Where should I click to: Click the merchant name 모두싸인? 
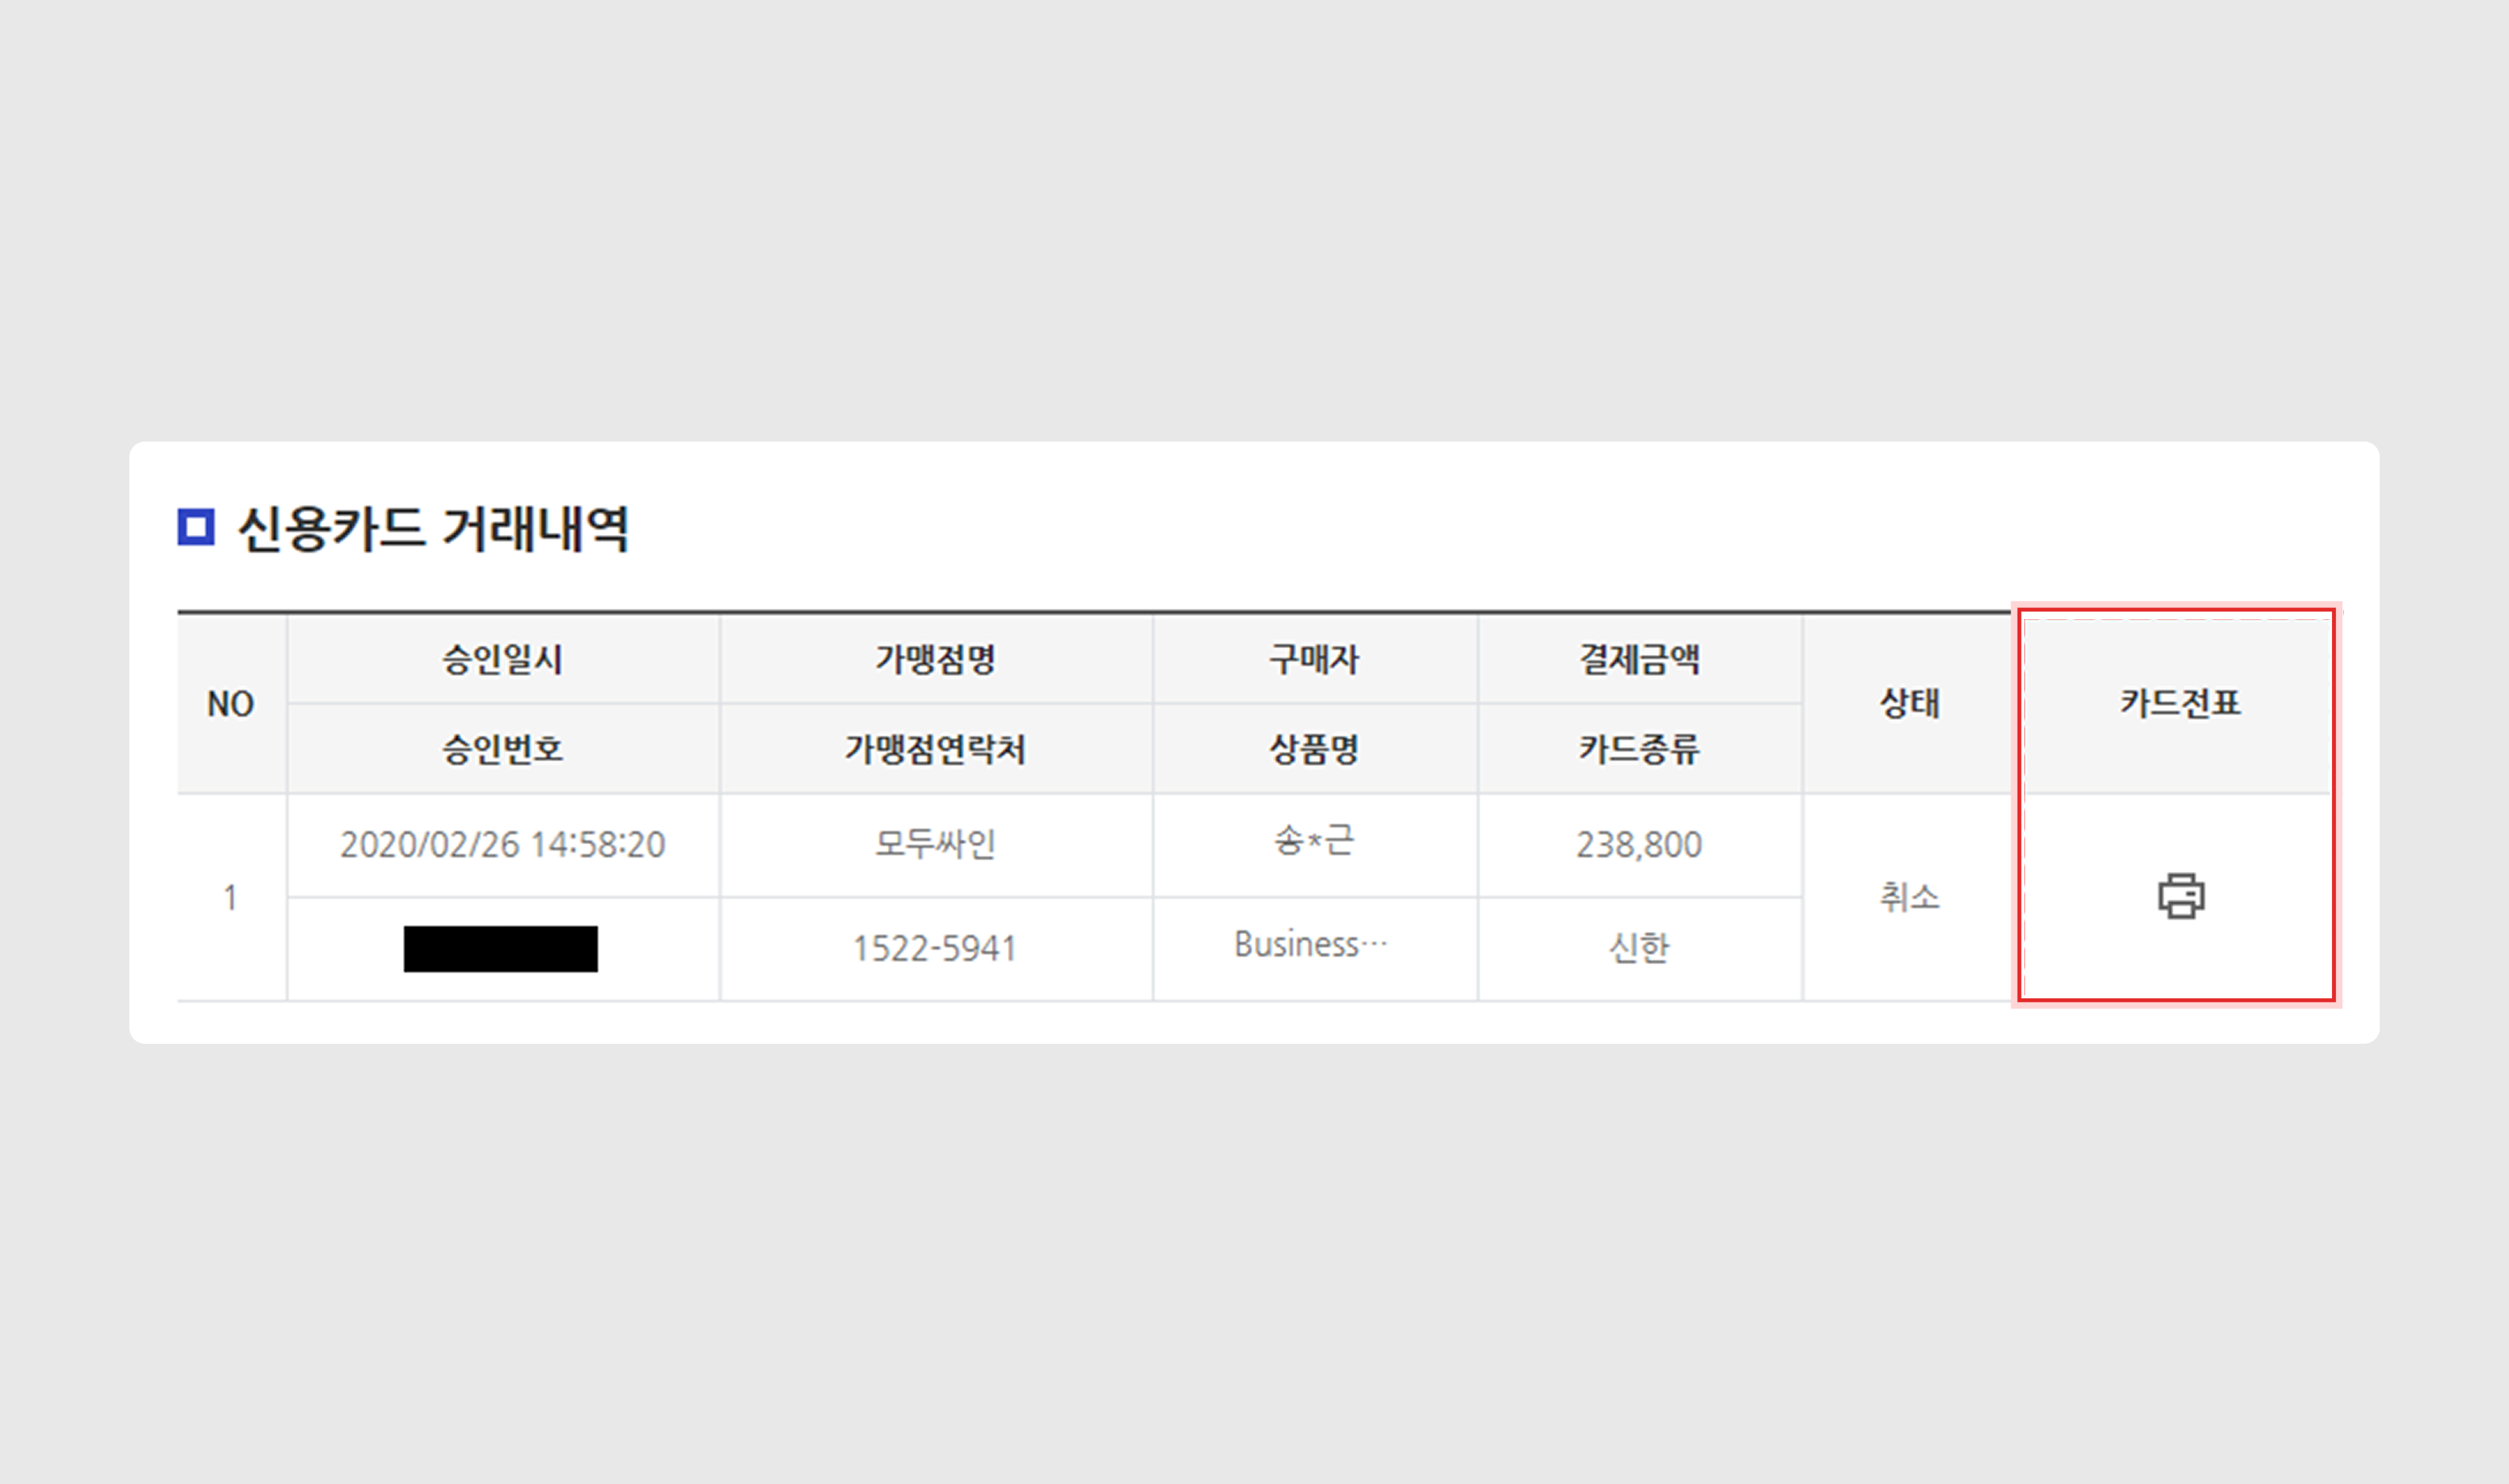935,845
